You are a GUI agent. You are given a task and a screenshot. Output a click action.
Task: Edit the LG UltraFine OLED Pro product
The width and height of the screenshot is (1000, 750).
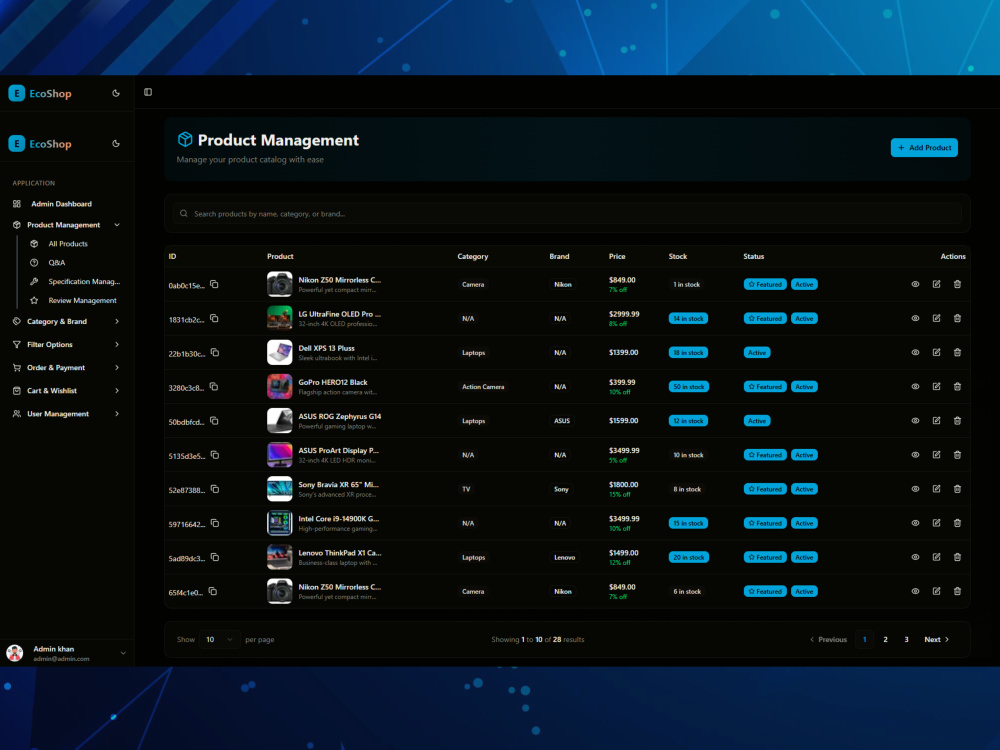pos(936,318)
